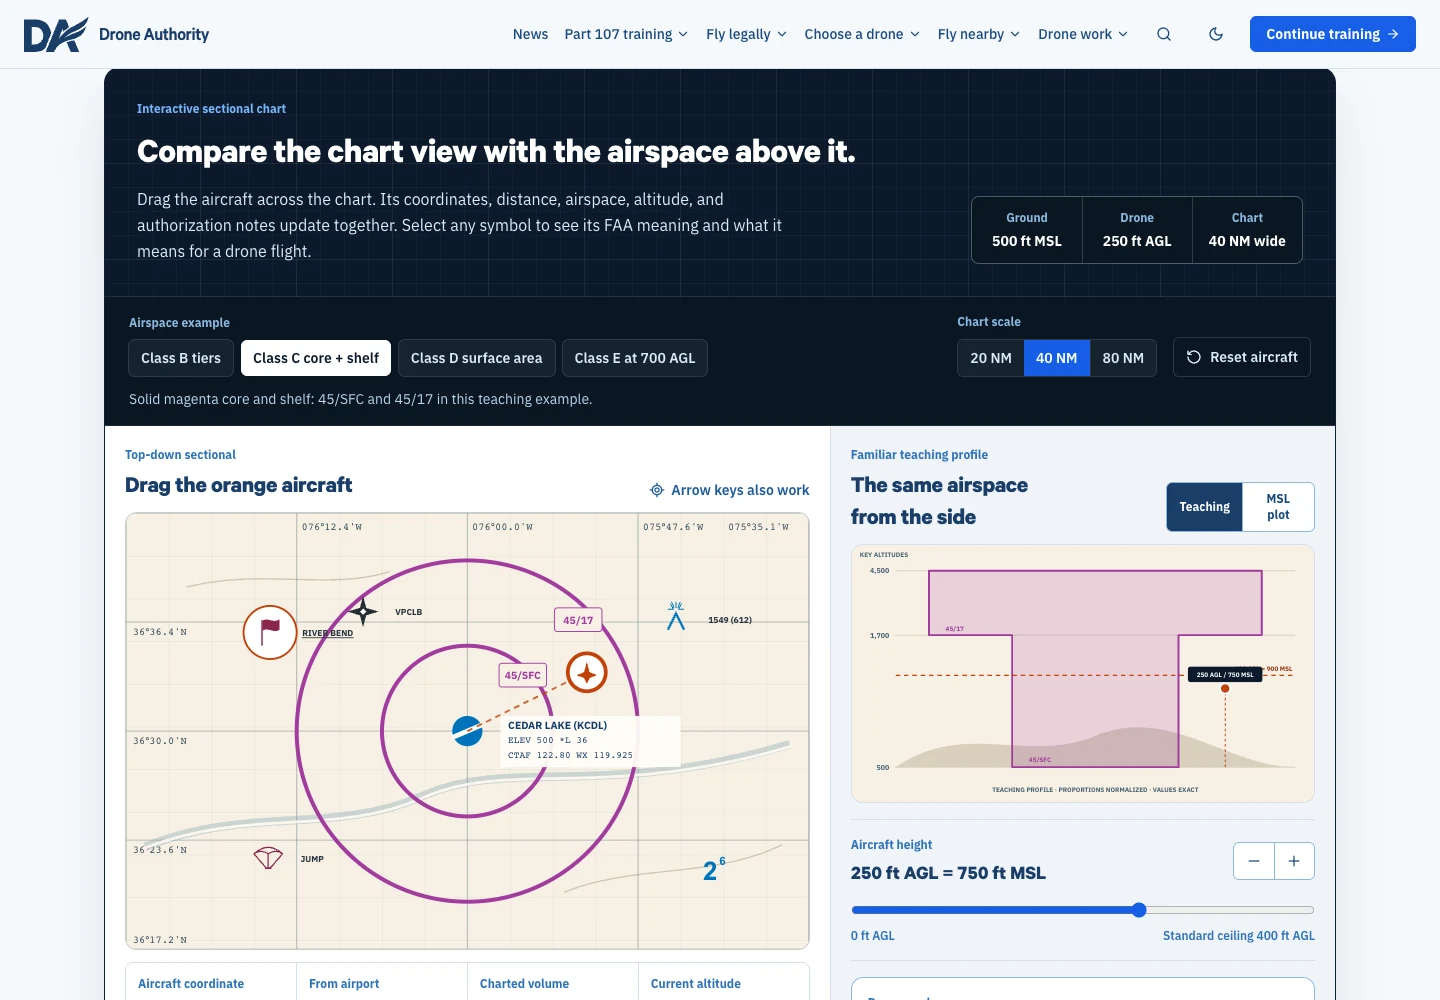
Task: Click the 1549 (612) obstruction elevation text
Action: 730,620
